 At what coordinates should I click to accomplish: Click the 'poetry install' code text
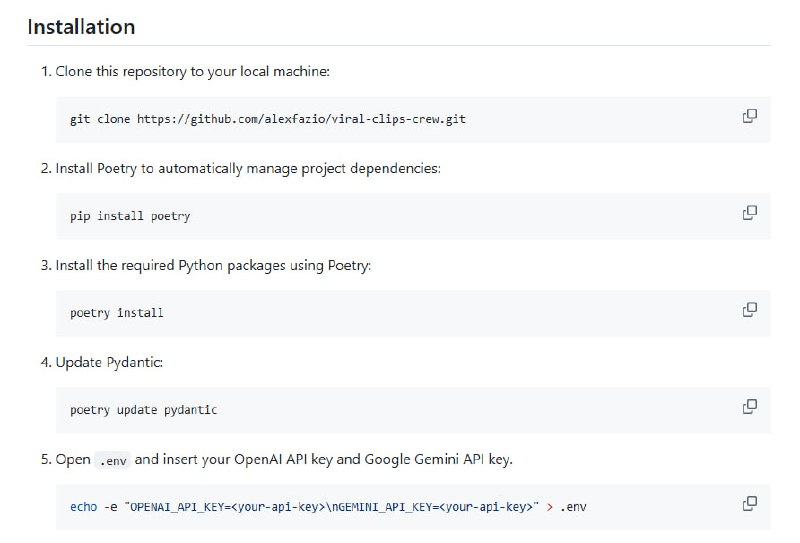tap(116, 313)
